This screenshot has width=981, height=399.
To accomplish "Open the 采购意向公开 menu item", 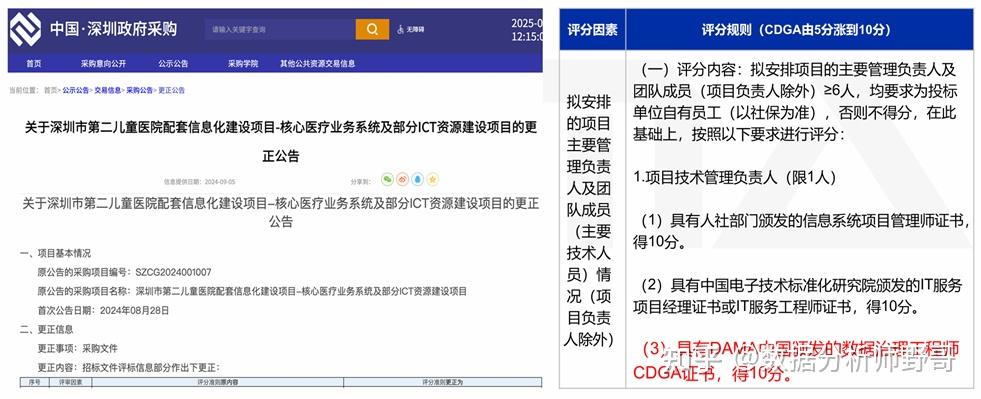I will (x=103, y=64).
